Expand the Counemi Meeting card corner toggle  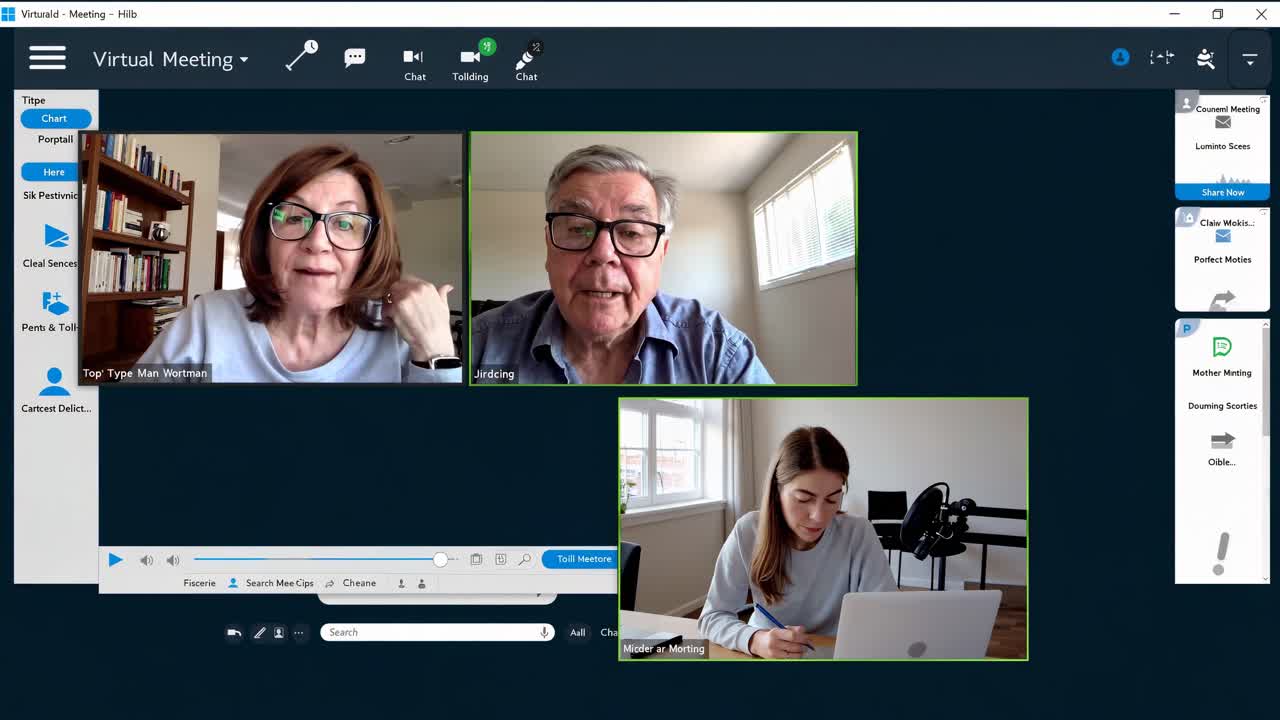coord(1263,100)
